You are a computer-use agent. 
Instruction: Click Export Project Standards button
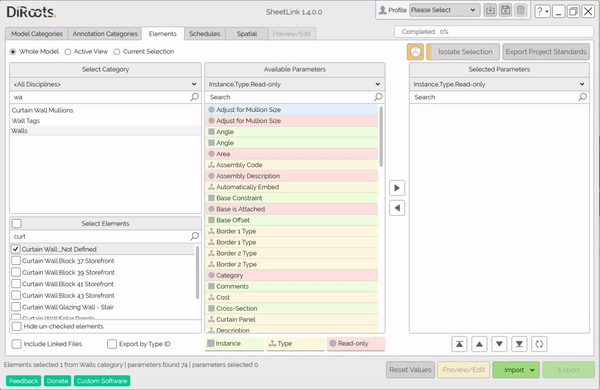[546, 52]
